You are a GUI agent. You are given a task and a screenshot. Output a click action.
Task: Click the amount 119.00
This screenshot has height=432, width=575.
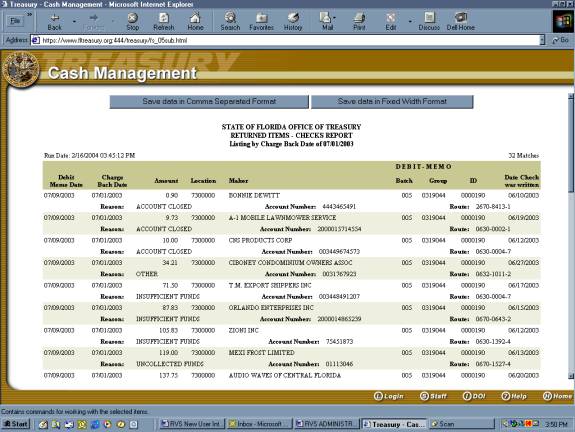(168, 352)
